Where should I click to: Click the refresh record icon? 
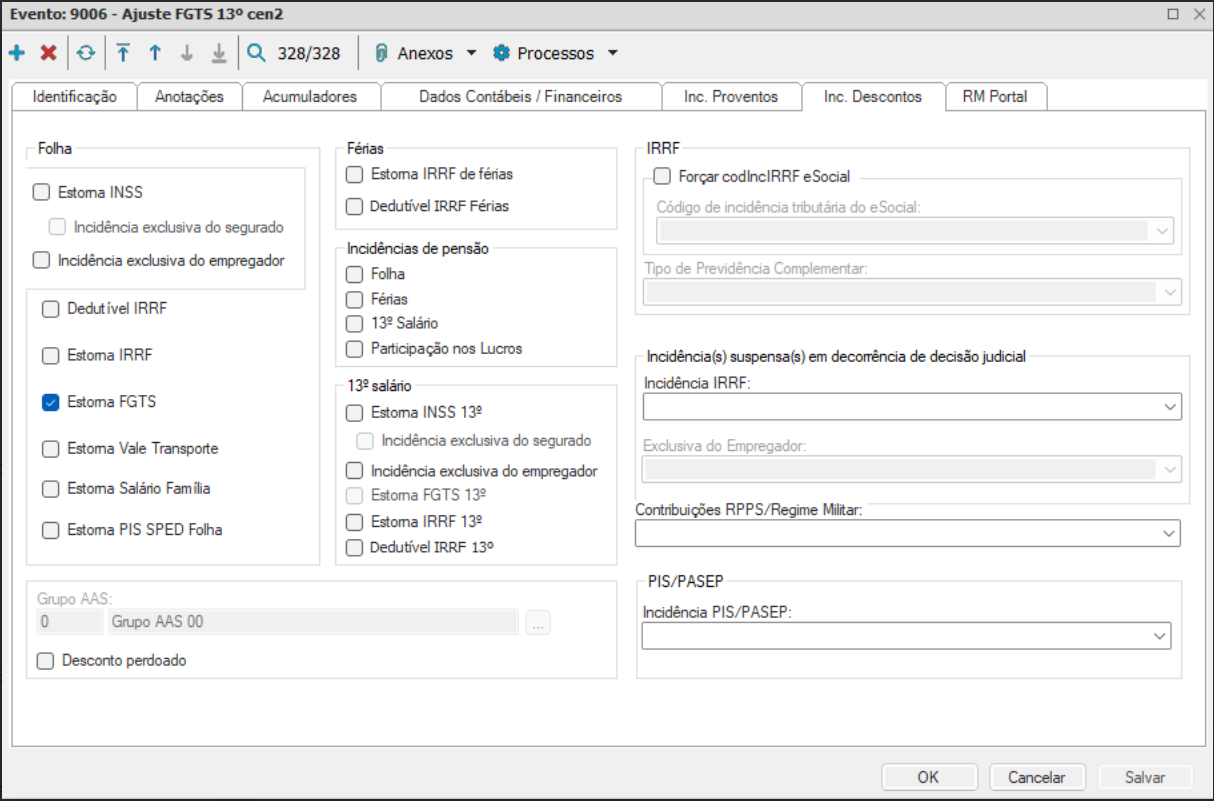click(x=86, y=53)
